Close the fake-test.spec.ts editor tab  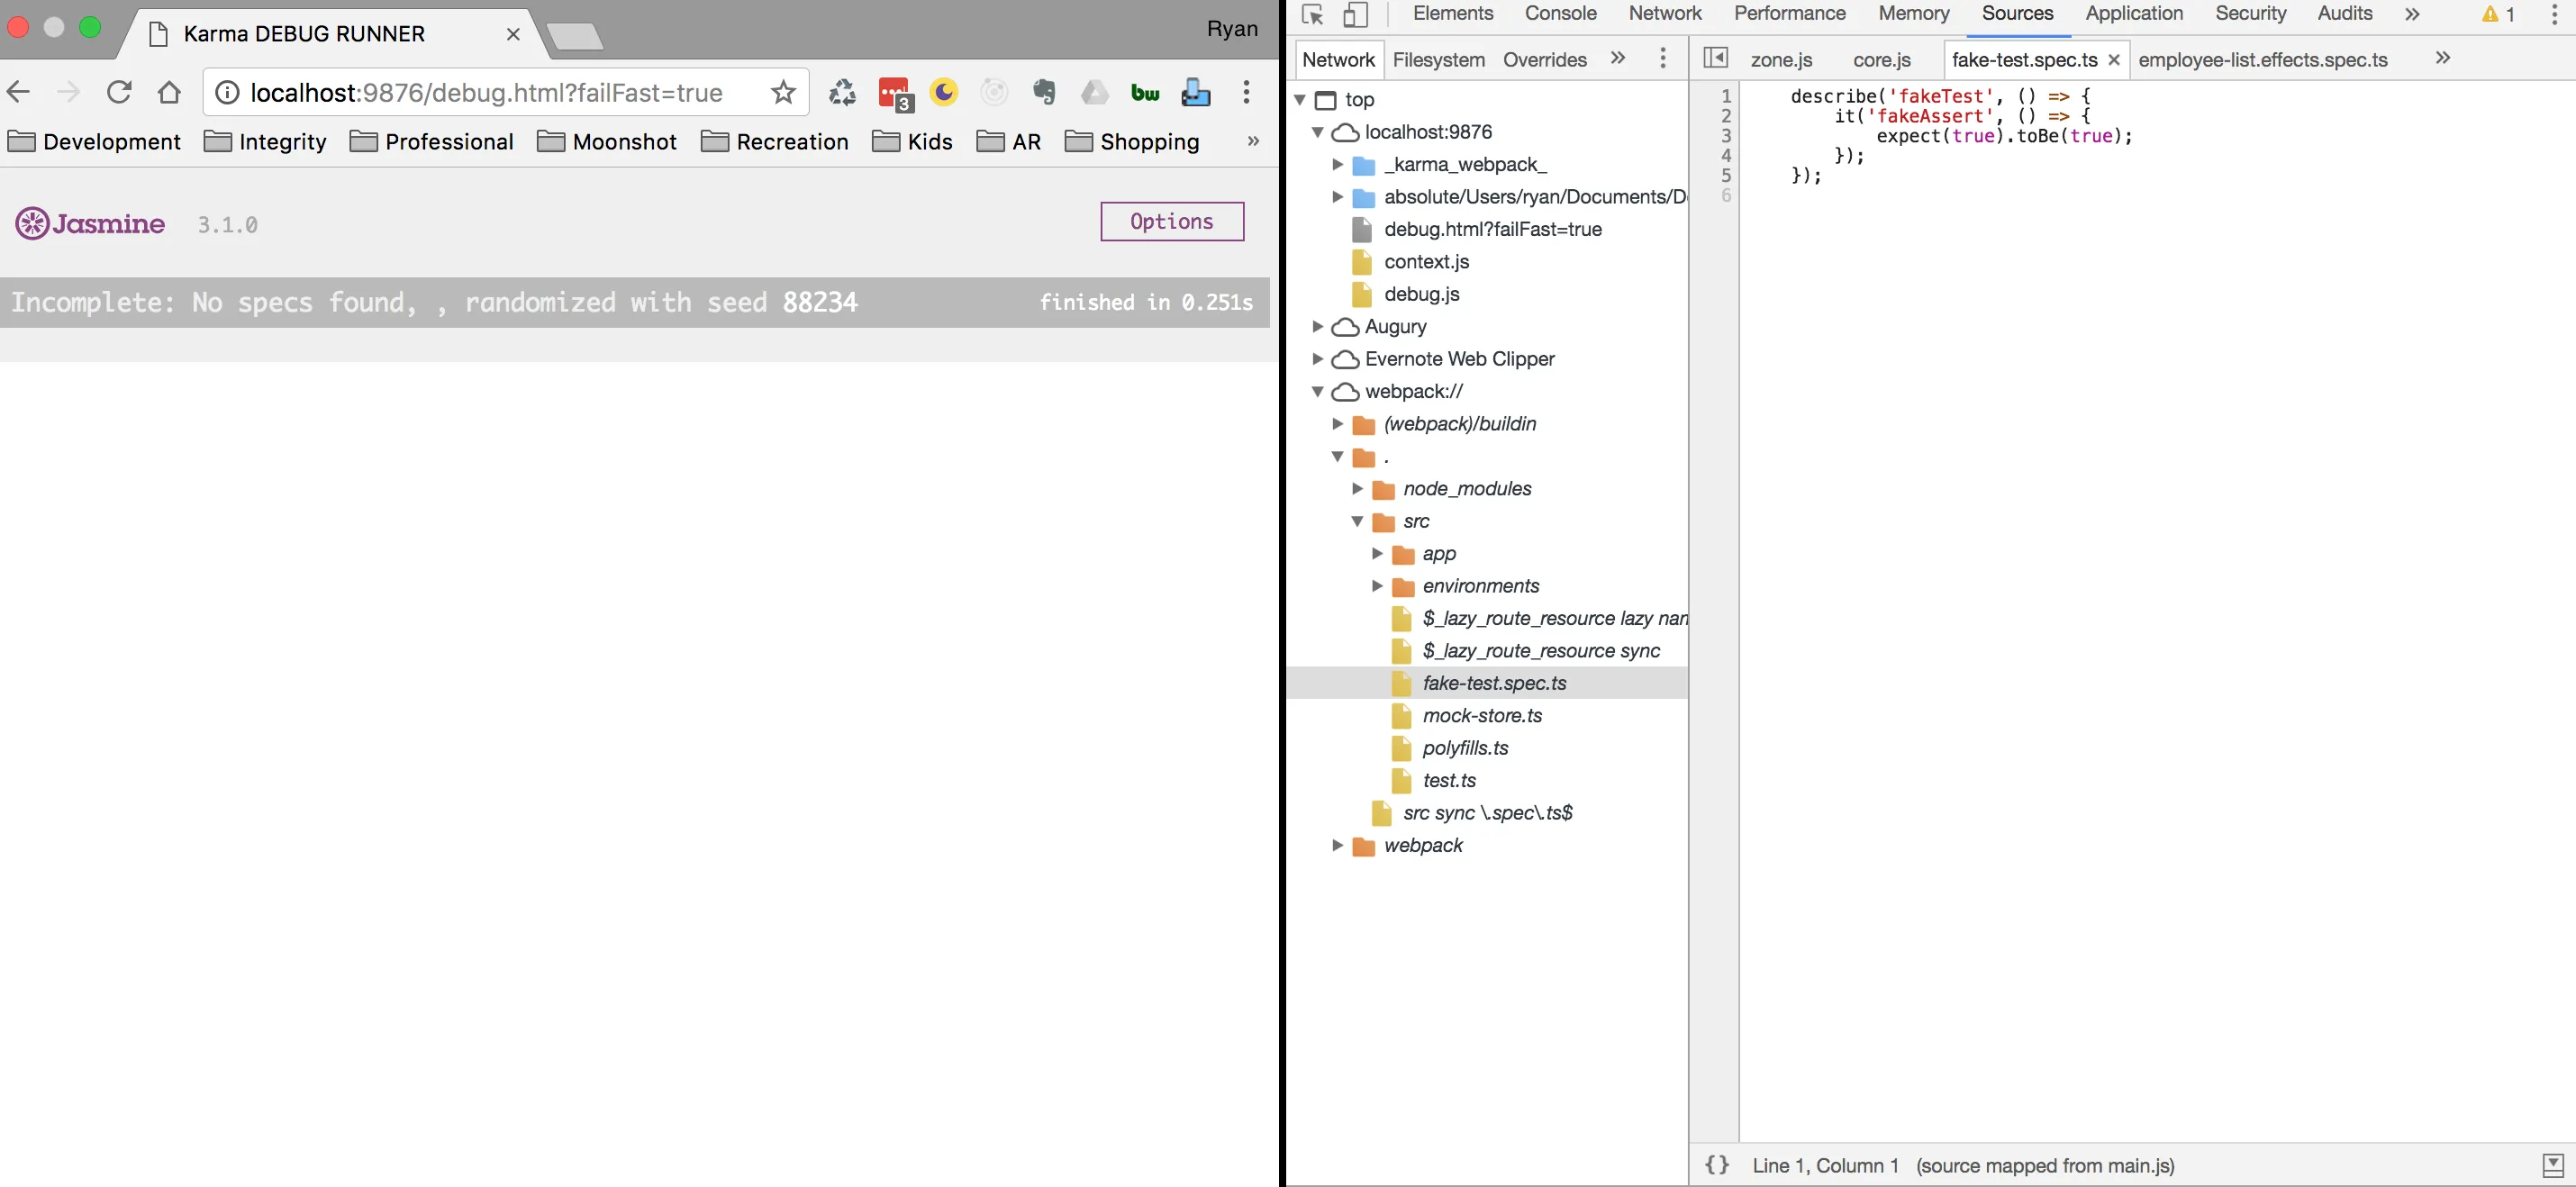click(x=2114, y=60)
